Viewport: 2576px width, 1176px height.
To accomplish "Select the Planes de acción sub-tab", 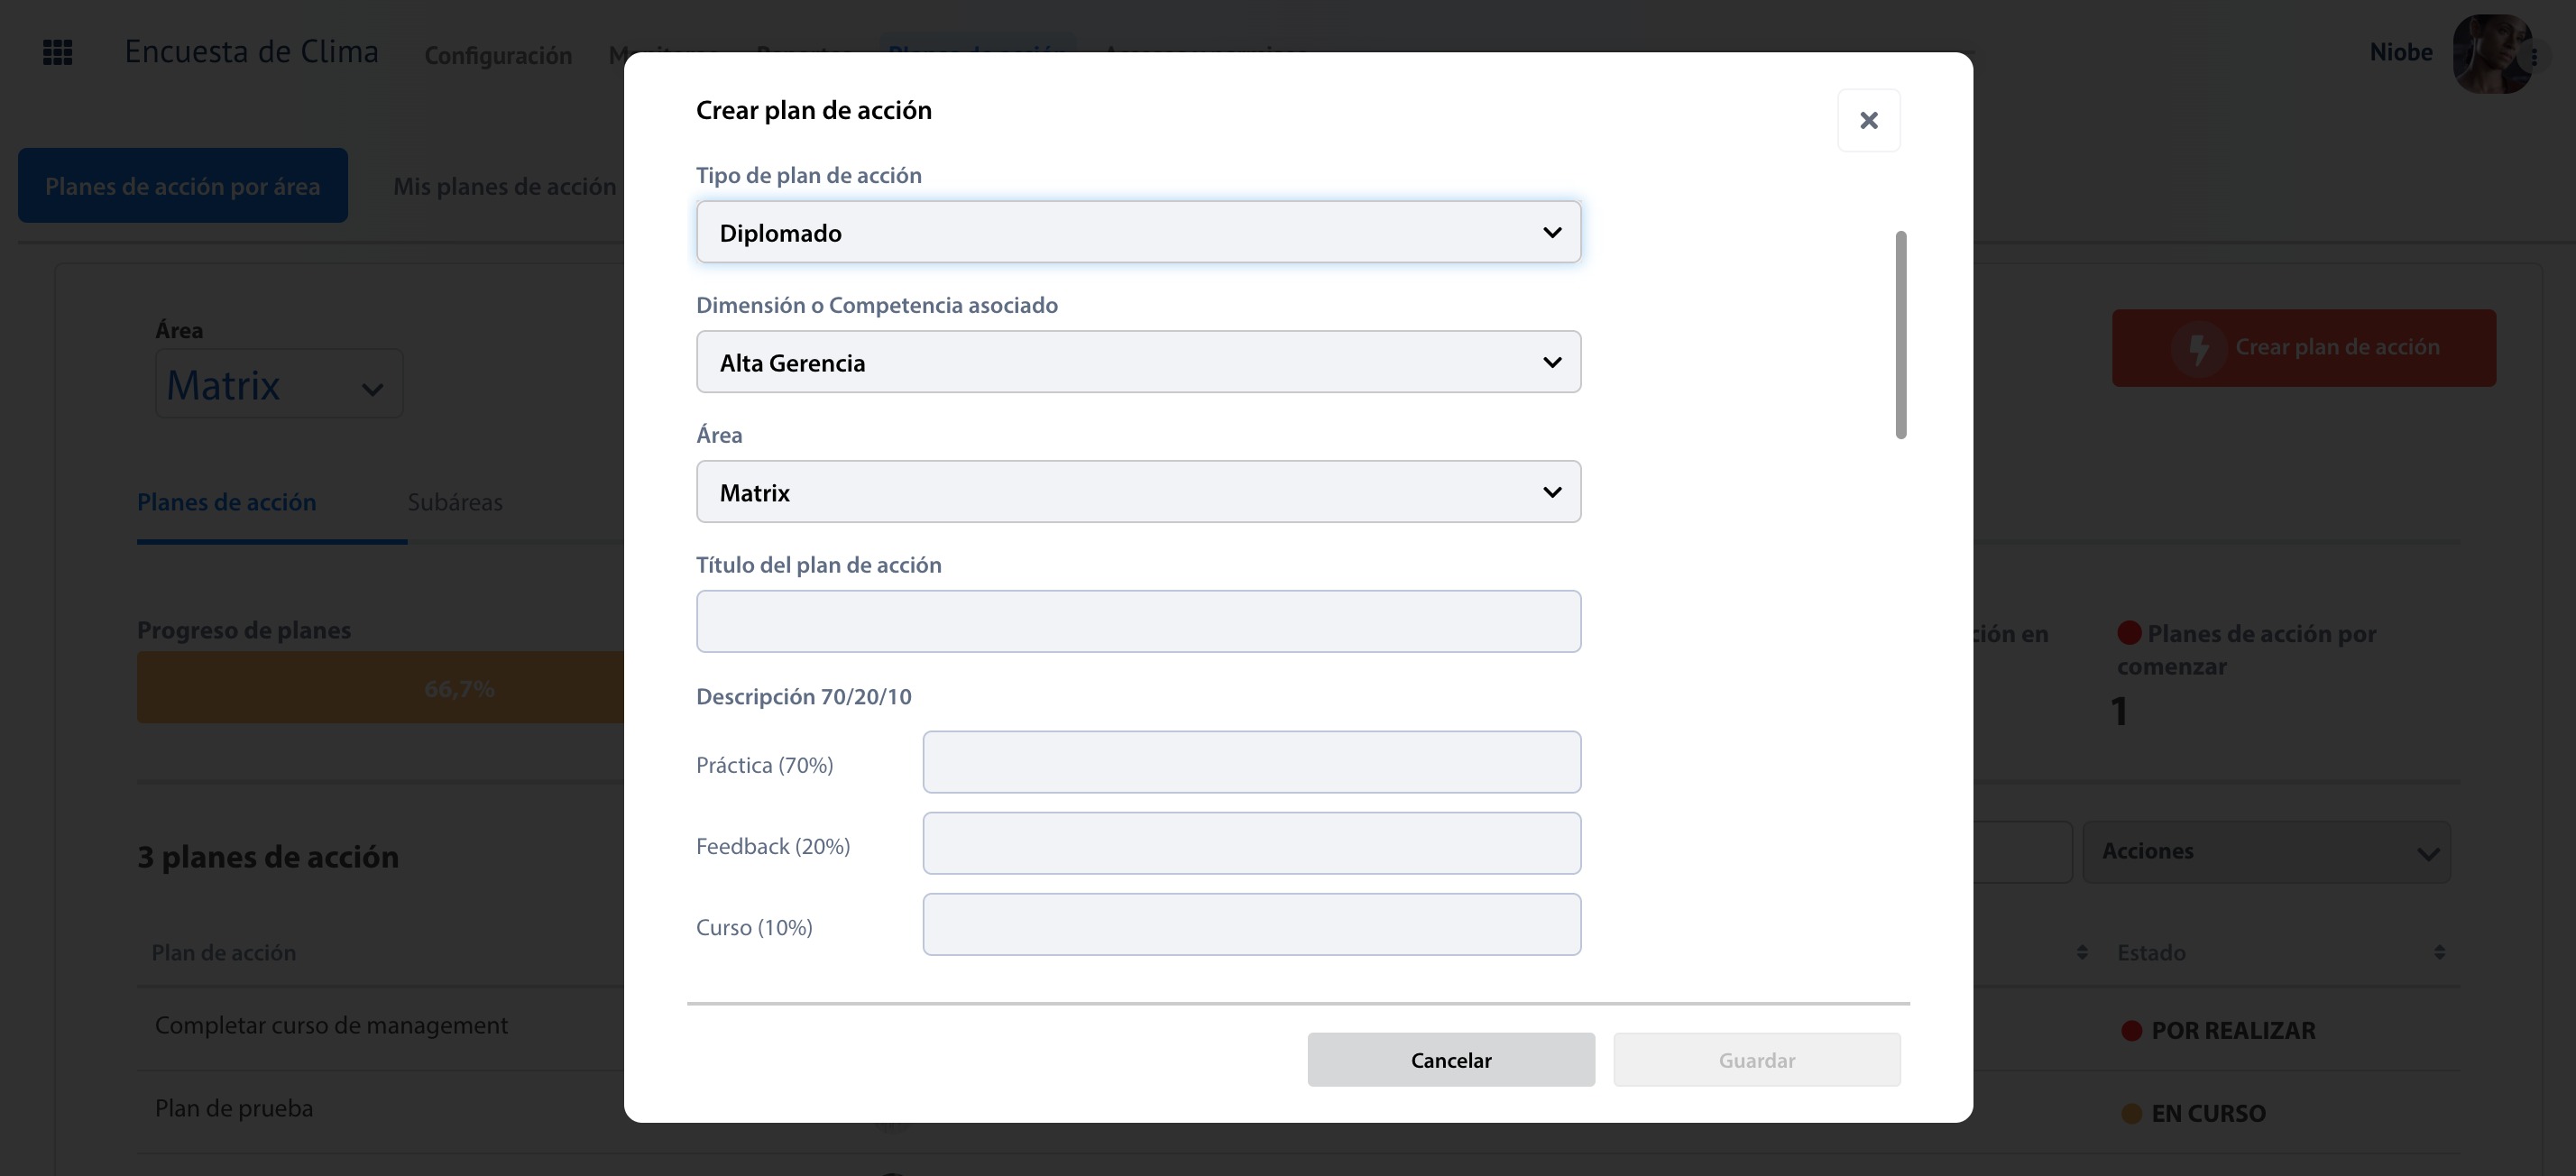I will [227, 502].
